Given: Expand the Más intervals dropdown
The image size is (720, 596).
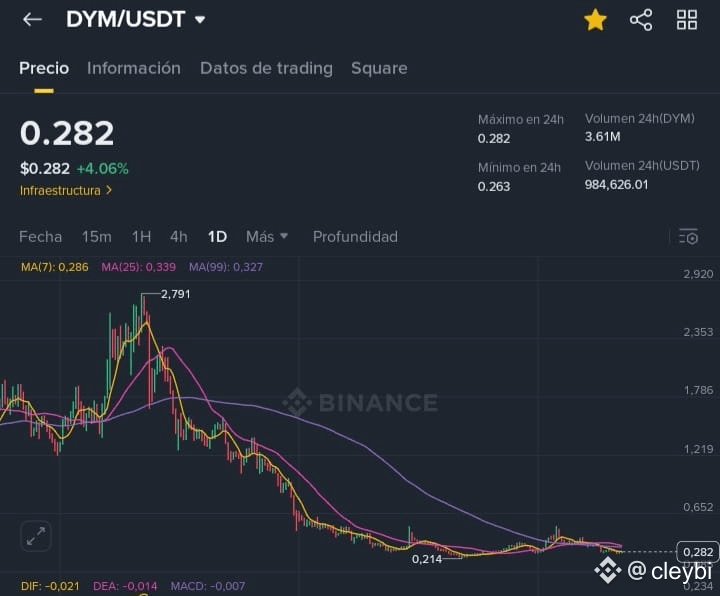Looking at the screenshot, I should (267, 237).
